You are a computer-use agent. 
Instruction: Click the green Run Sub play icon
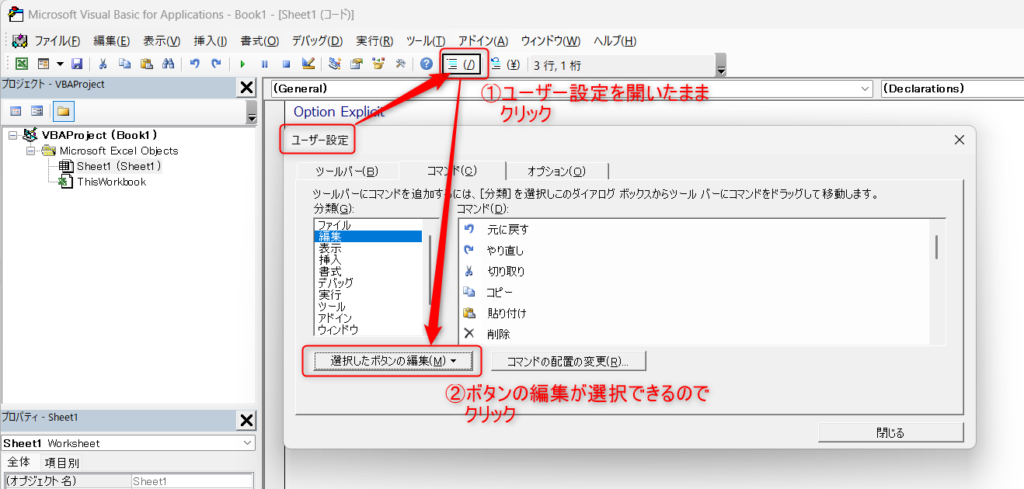click(x=242, y=64)
